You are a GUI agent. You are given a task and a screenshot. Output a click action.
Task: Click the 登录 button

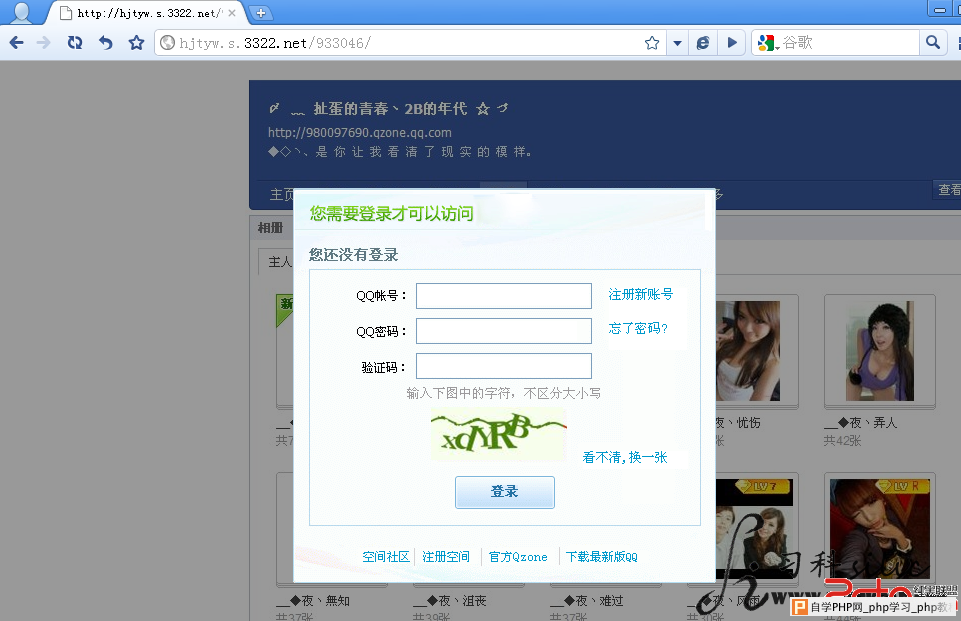(504, 492)
